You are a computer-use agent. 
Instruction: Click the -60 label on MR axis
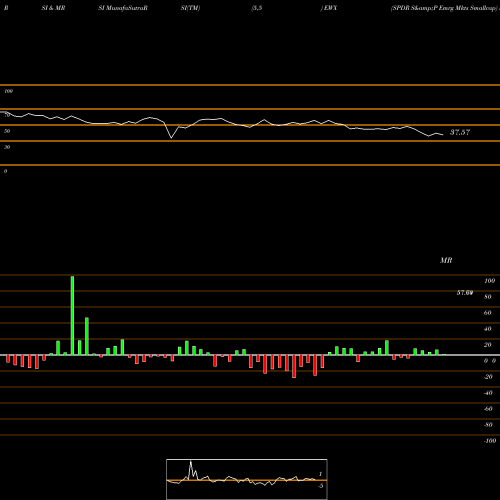pos(488,409)
